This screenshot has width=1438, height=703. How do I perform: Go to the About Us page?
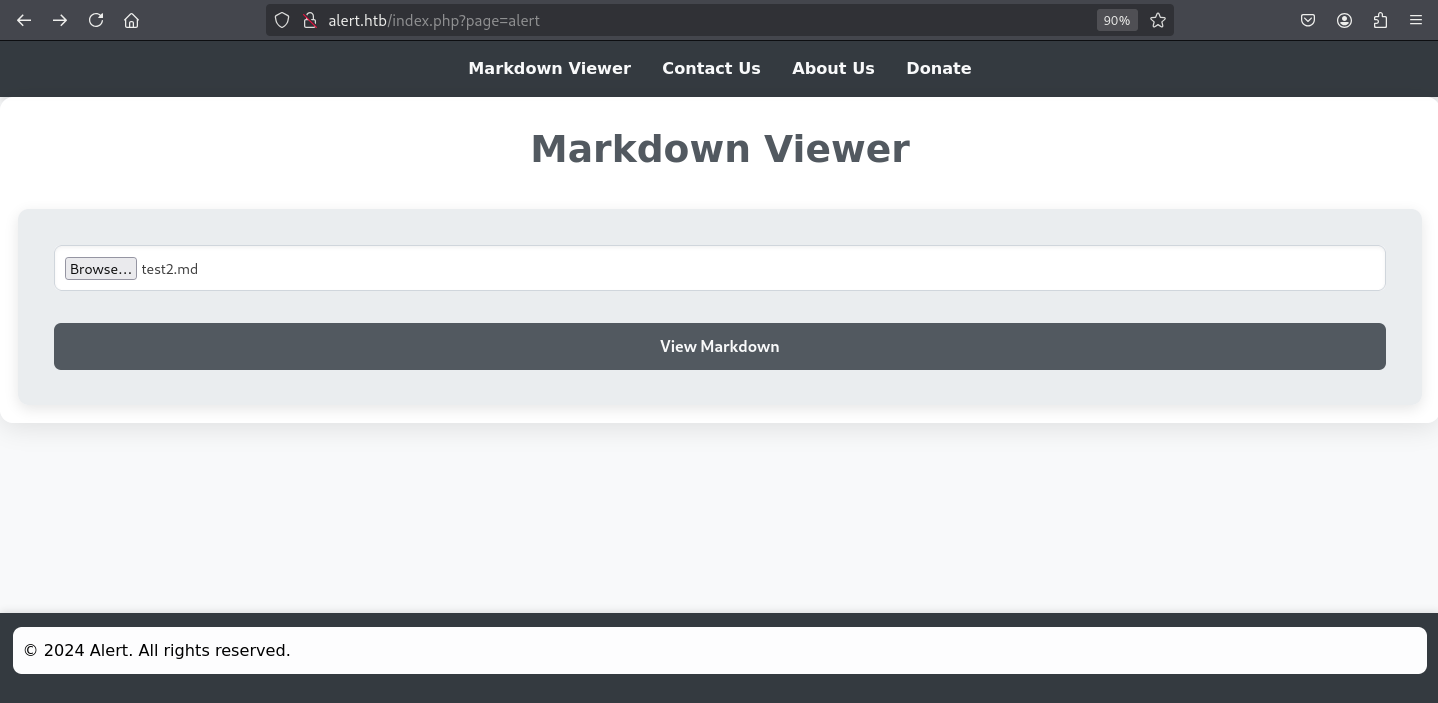[833, 68]
